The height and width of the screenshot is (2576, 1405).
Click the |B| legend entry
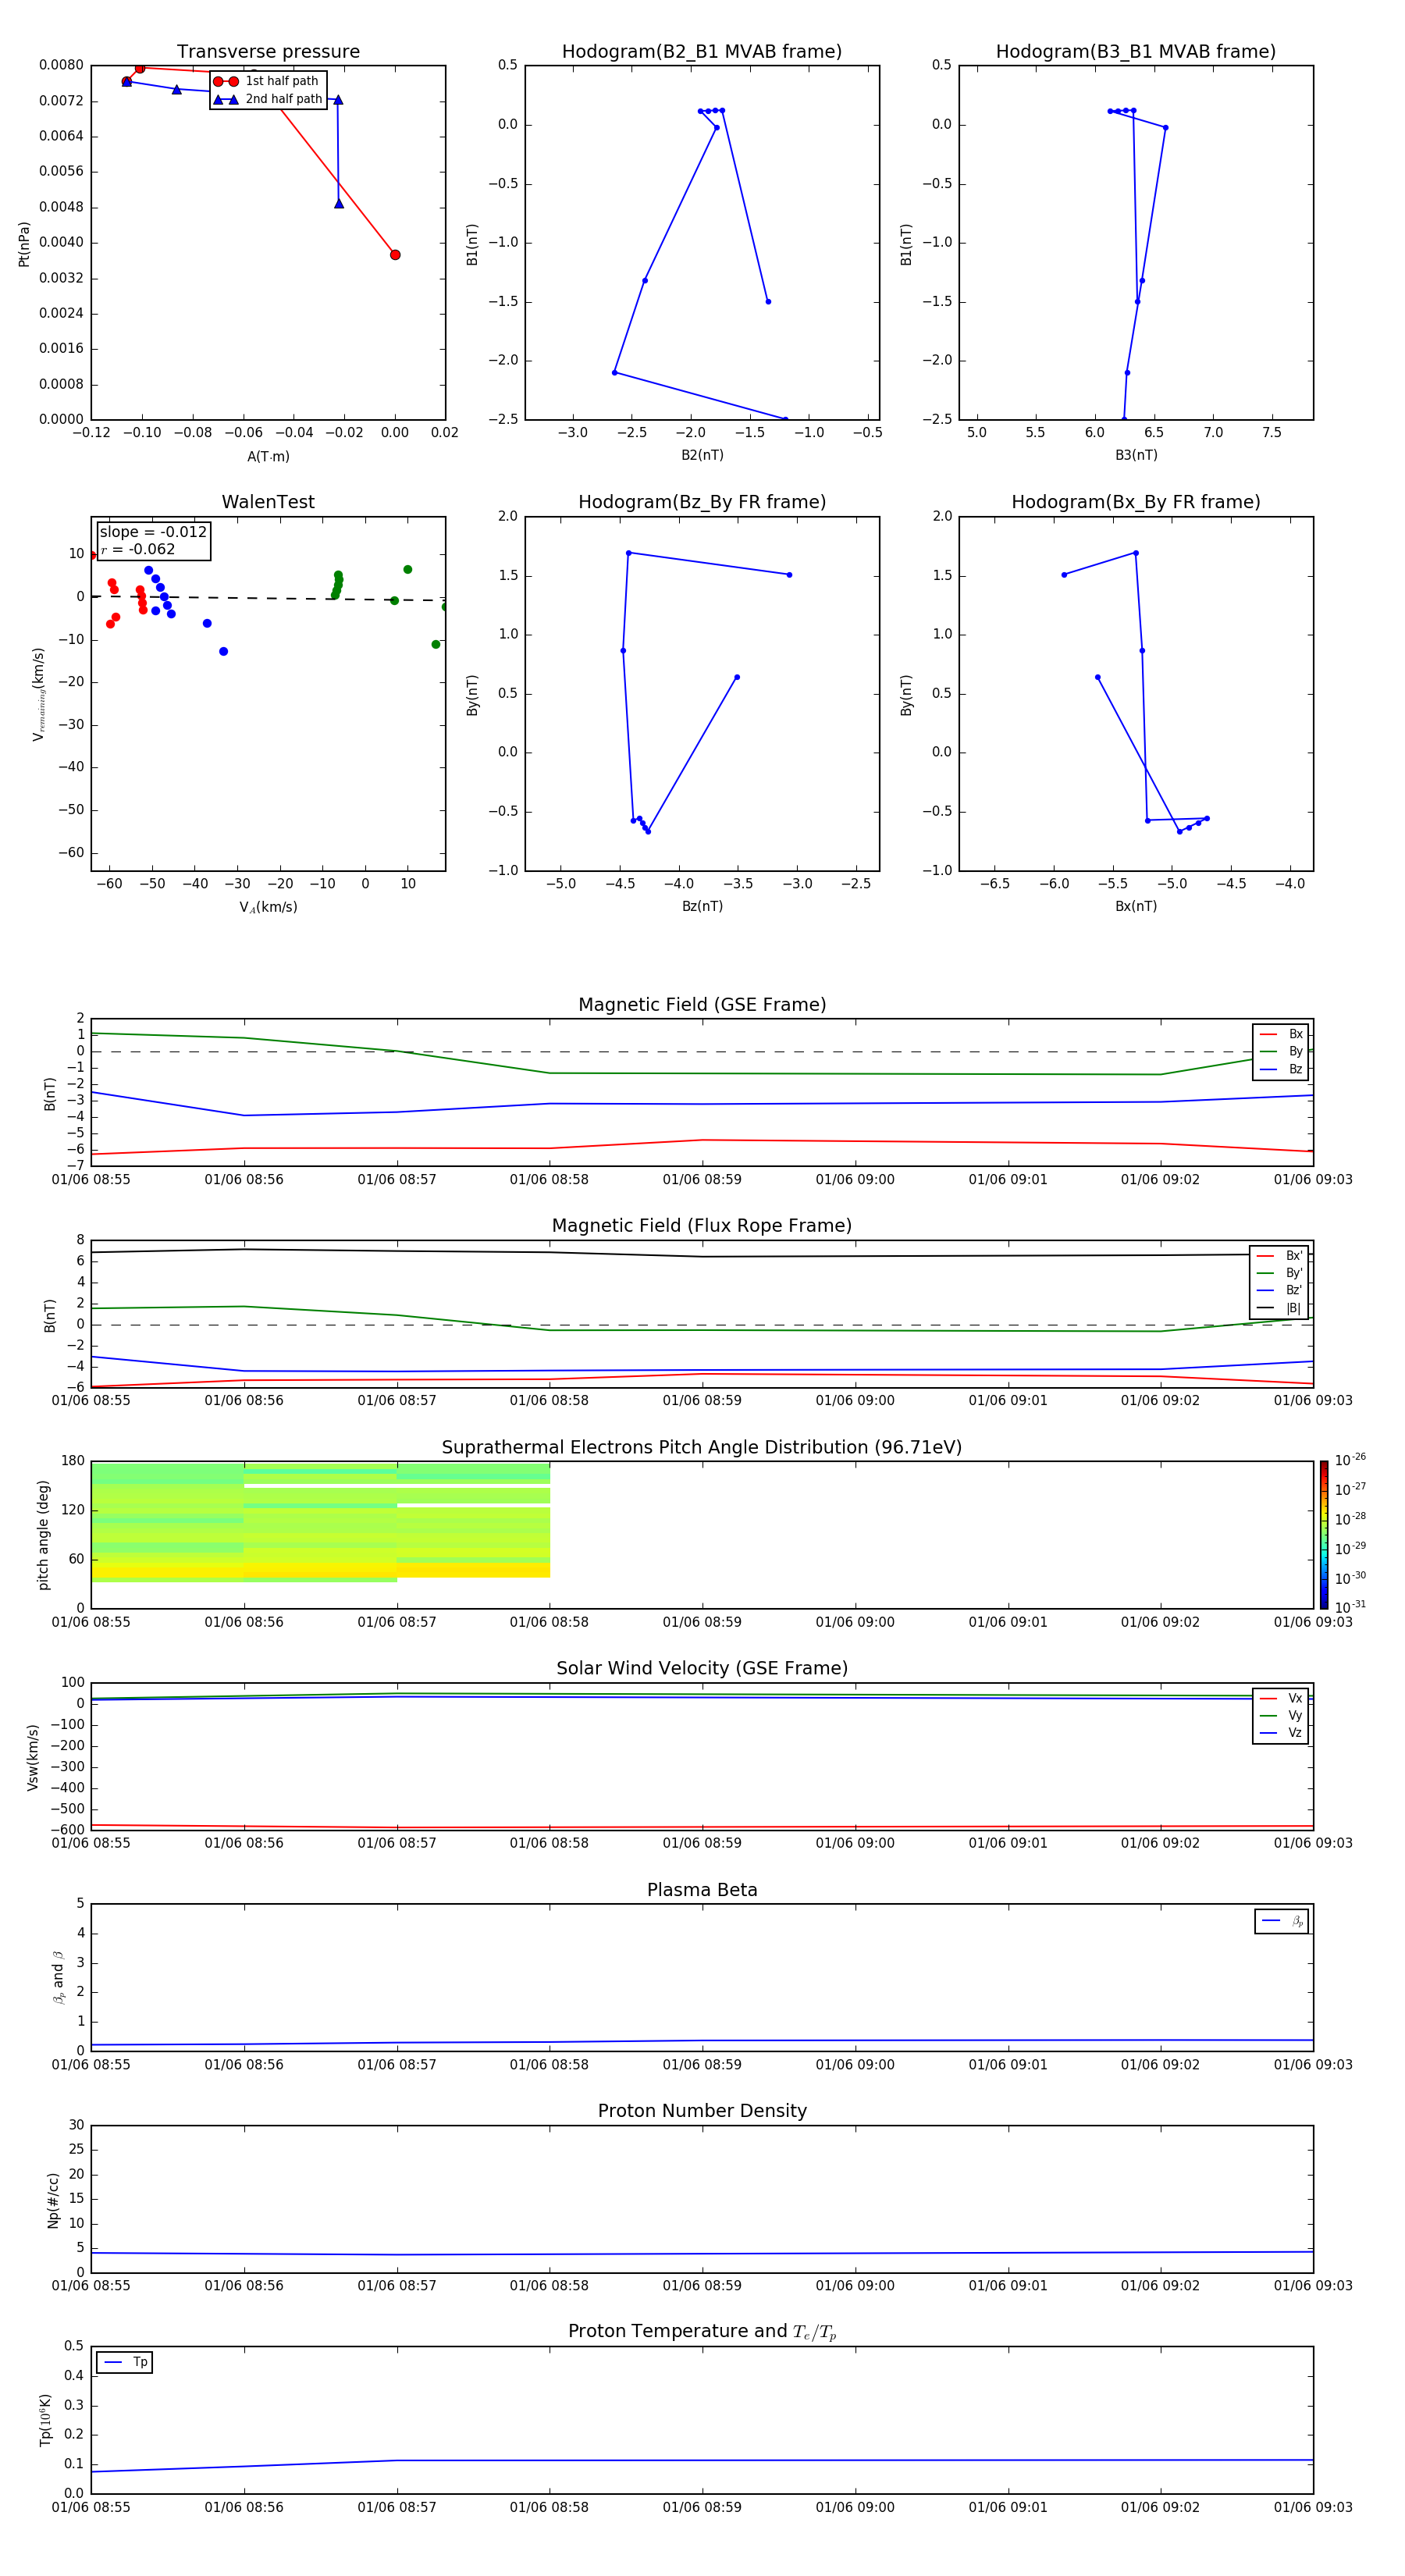[1279, 1308]
